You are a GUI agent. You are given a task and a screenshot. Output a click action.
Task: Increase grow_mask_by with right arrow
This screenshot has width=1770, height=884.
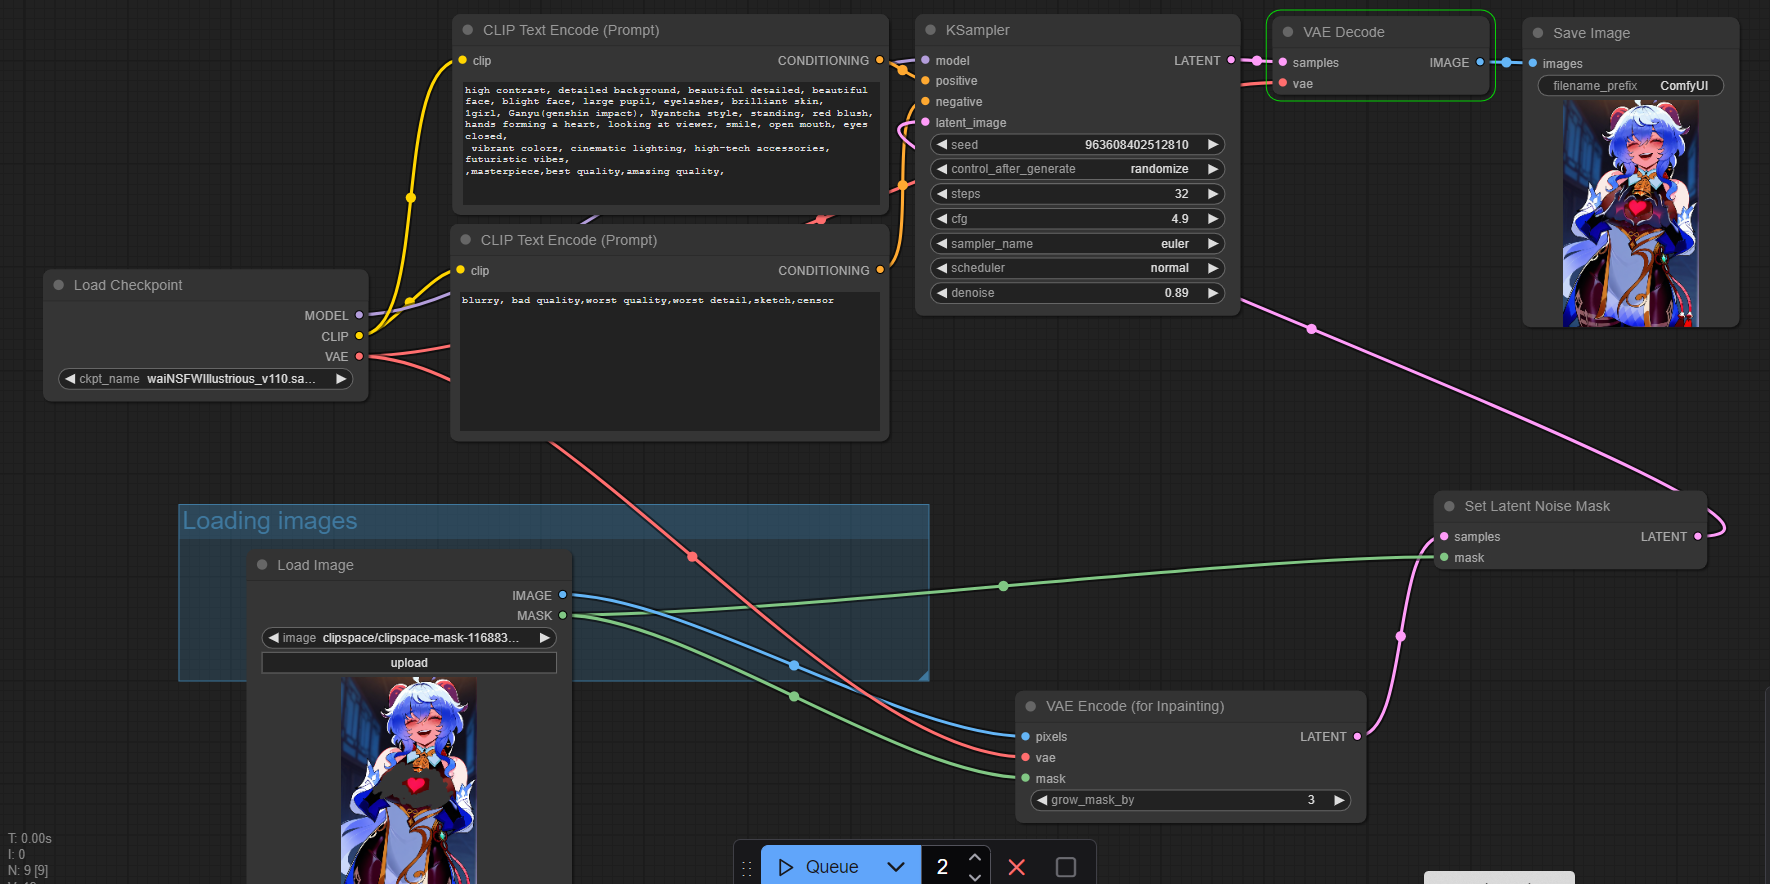click(x=1339, y=800)
